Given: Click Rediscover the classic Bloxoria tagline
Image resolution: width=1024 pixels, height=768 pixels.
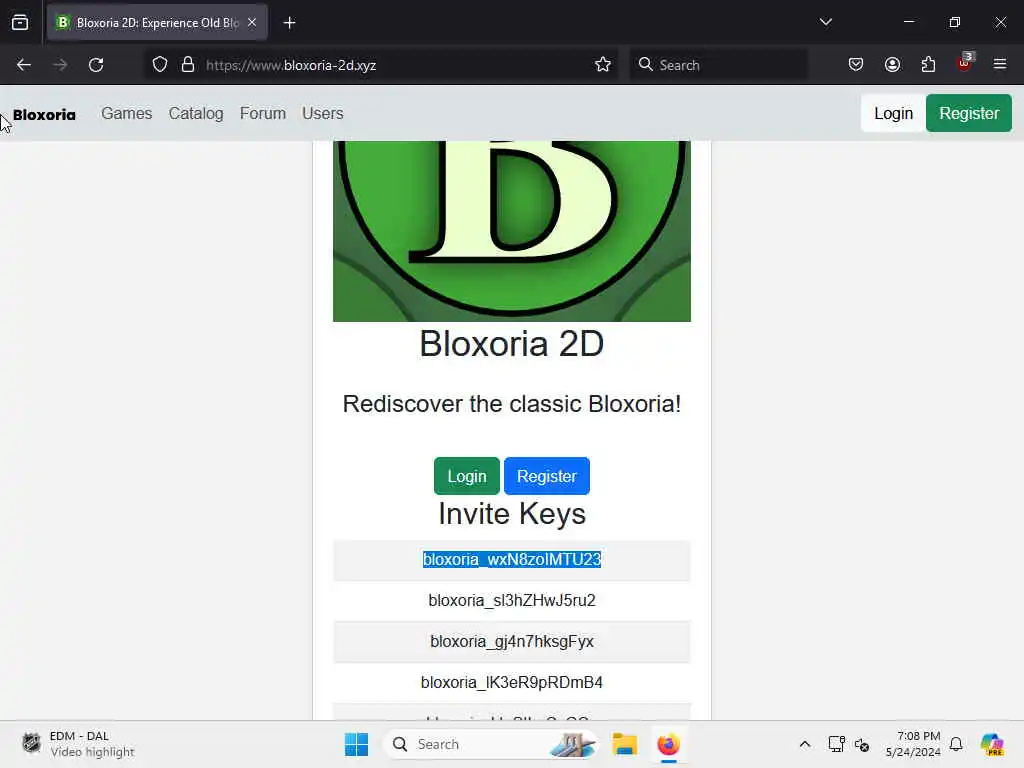Looking at the screenshot, I should (512, 404).
